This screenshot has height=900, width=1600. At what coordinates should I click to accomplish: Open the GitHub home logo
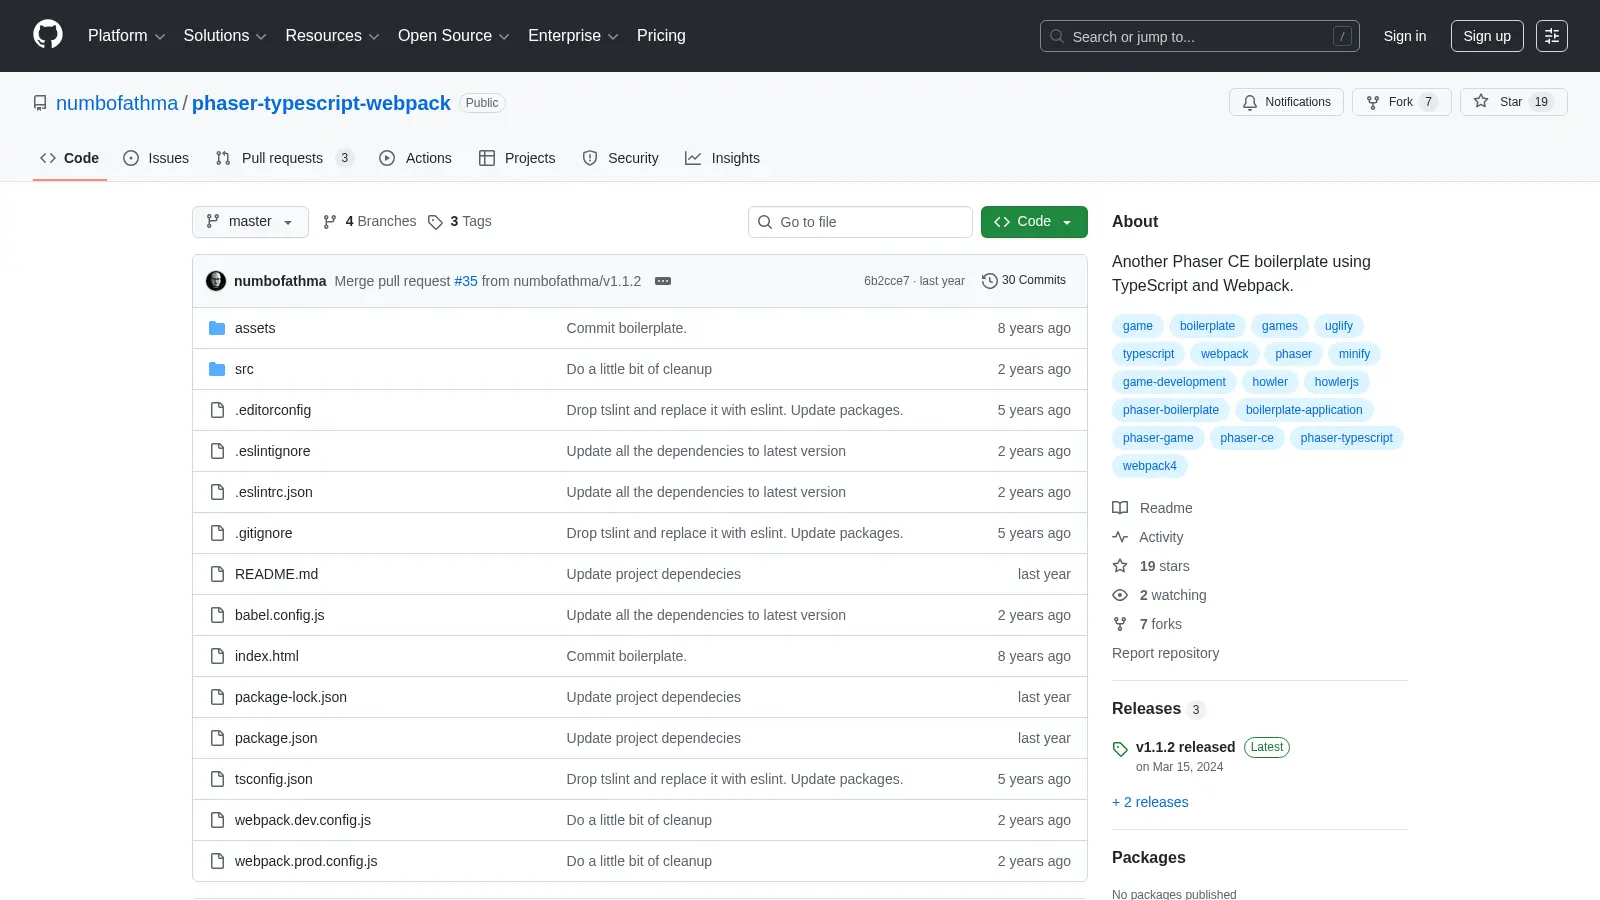point(48,35)
